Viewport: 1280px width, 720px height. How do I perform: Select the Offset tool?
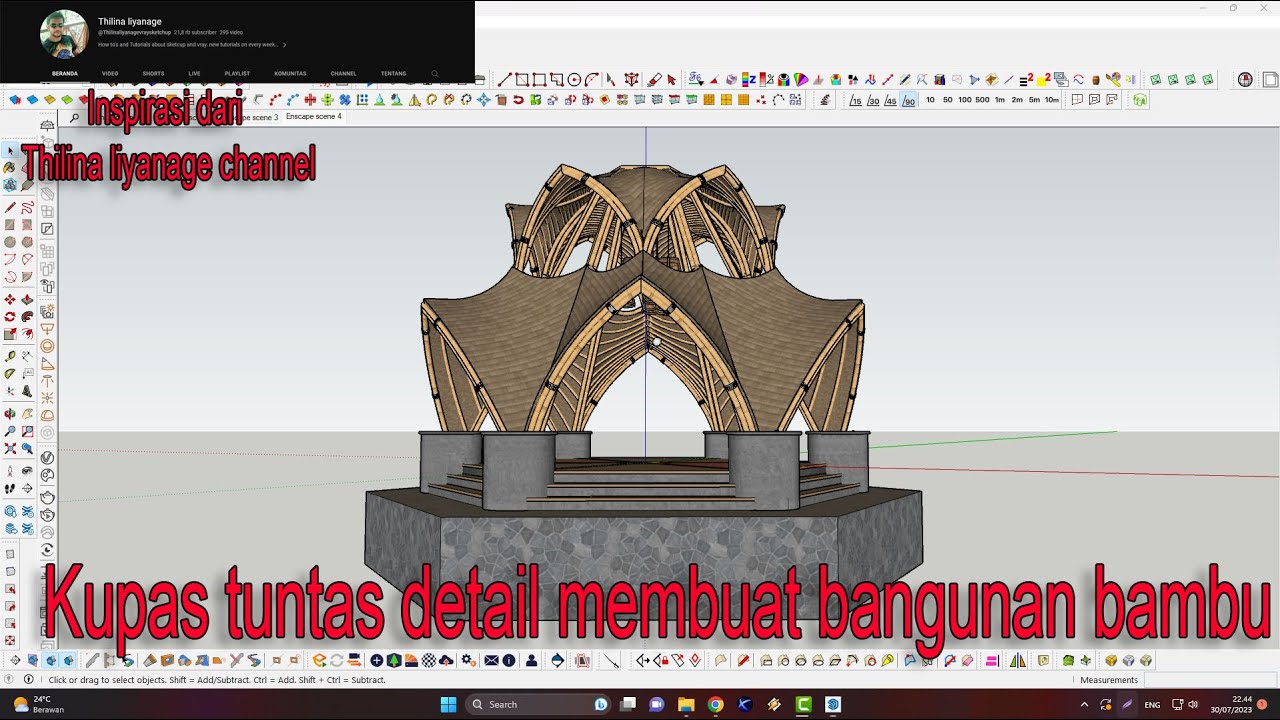click(x=27, y=333)
